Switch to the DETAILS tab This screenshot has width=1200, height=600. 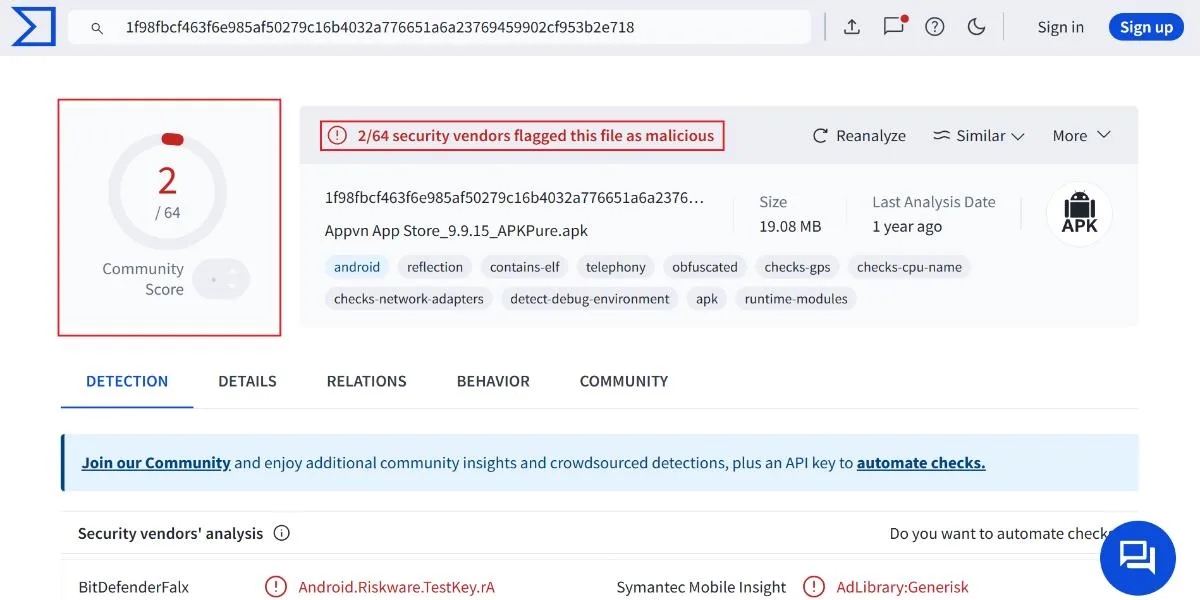click(247, 381)
